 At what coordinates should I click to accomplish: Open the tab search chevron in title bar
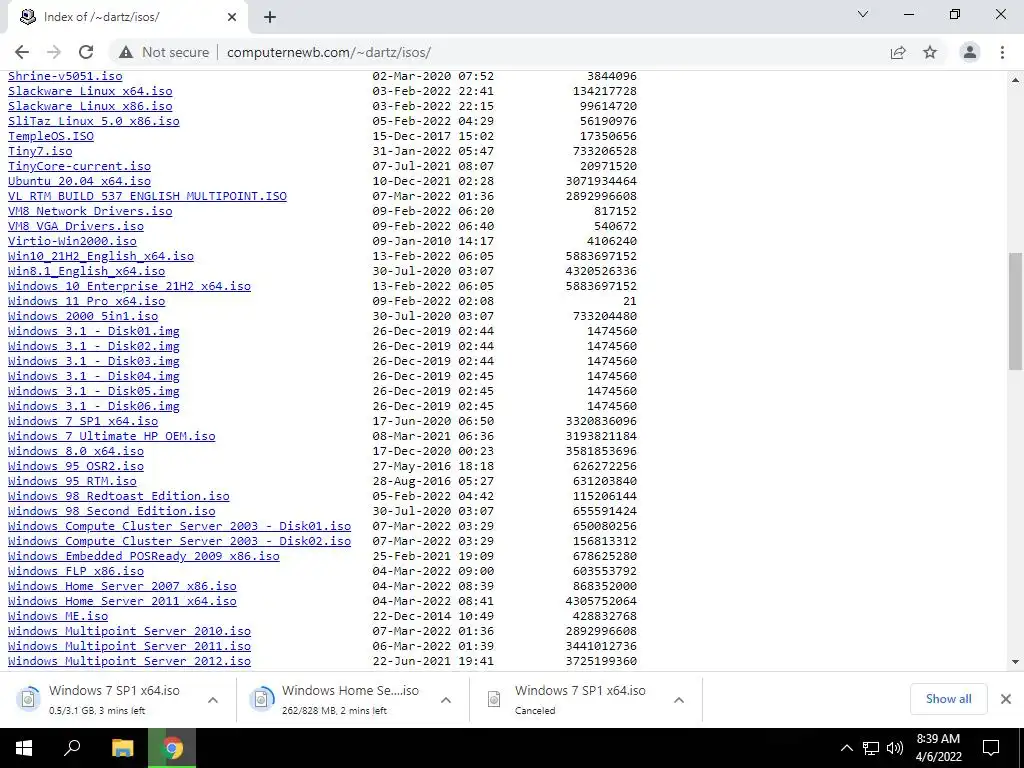coord(863,14)
